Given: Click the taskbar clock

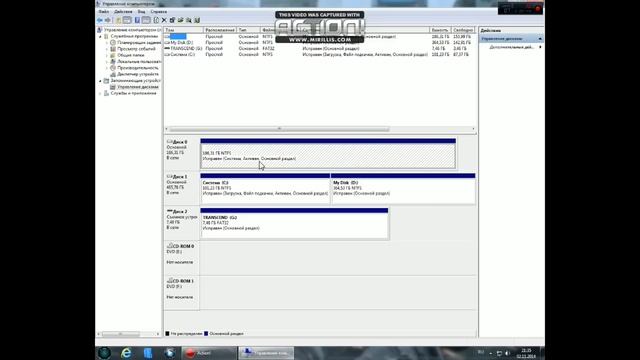Looking at the screenshot, I should pos(526,353).
